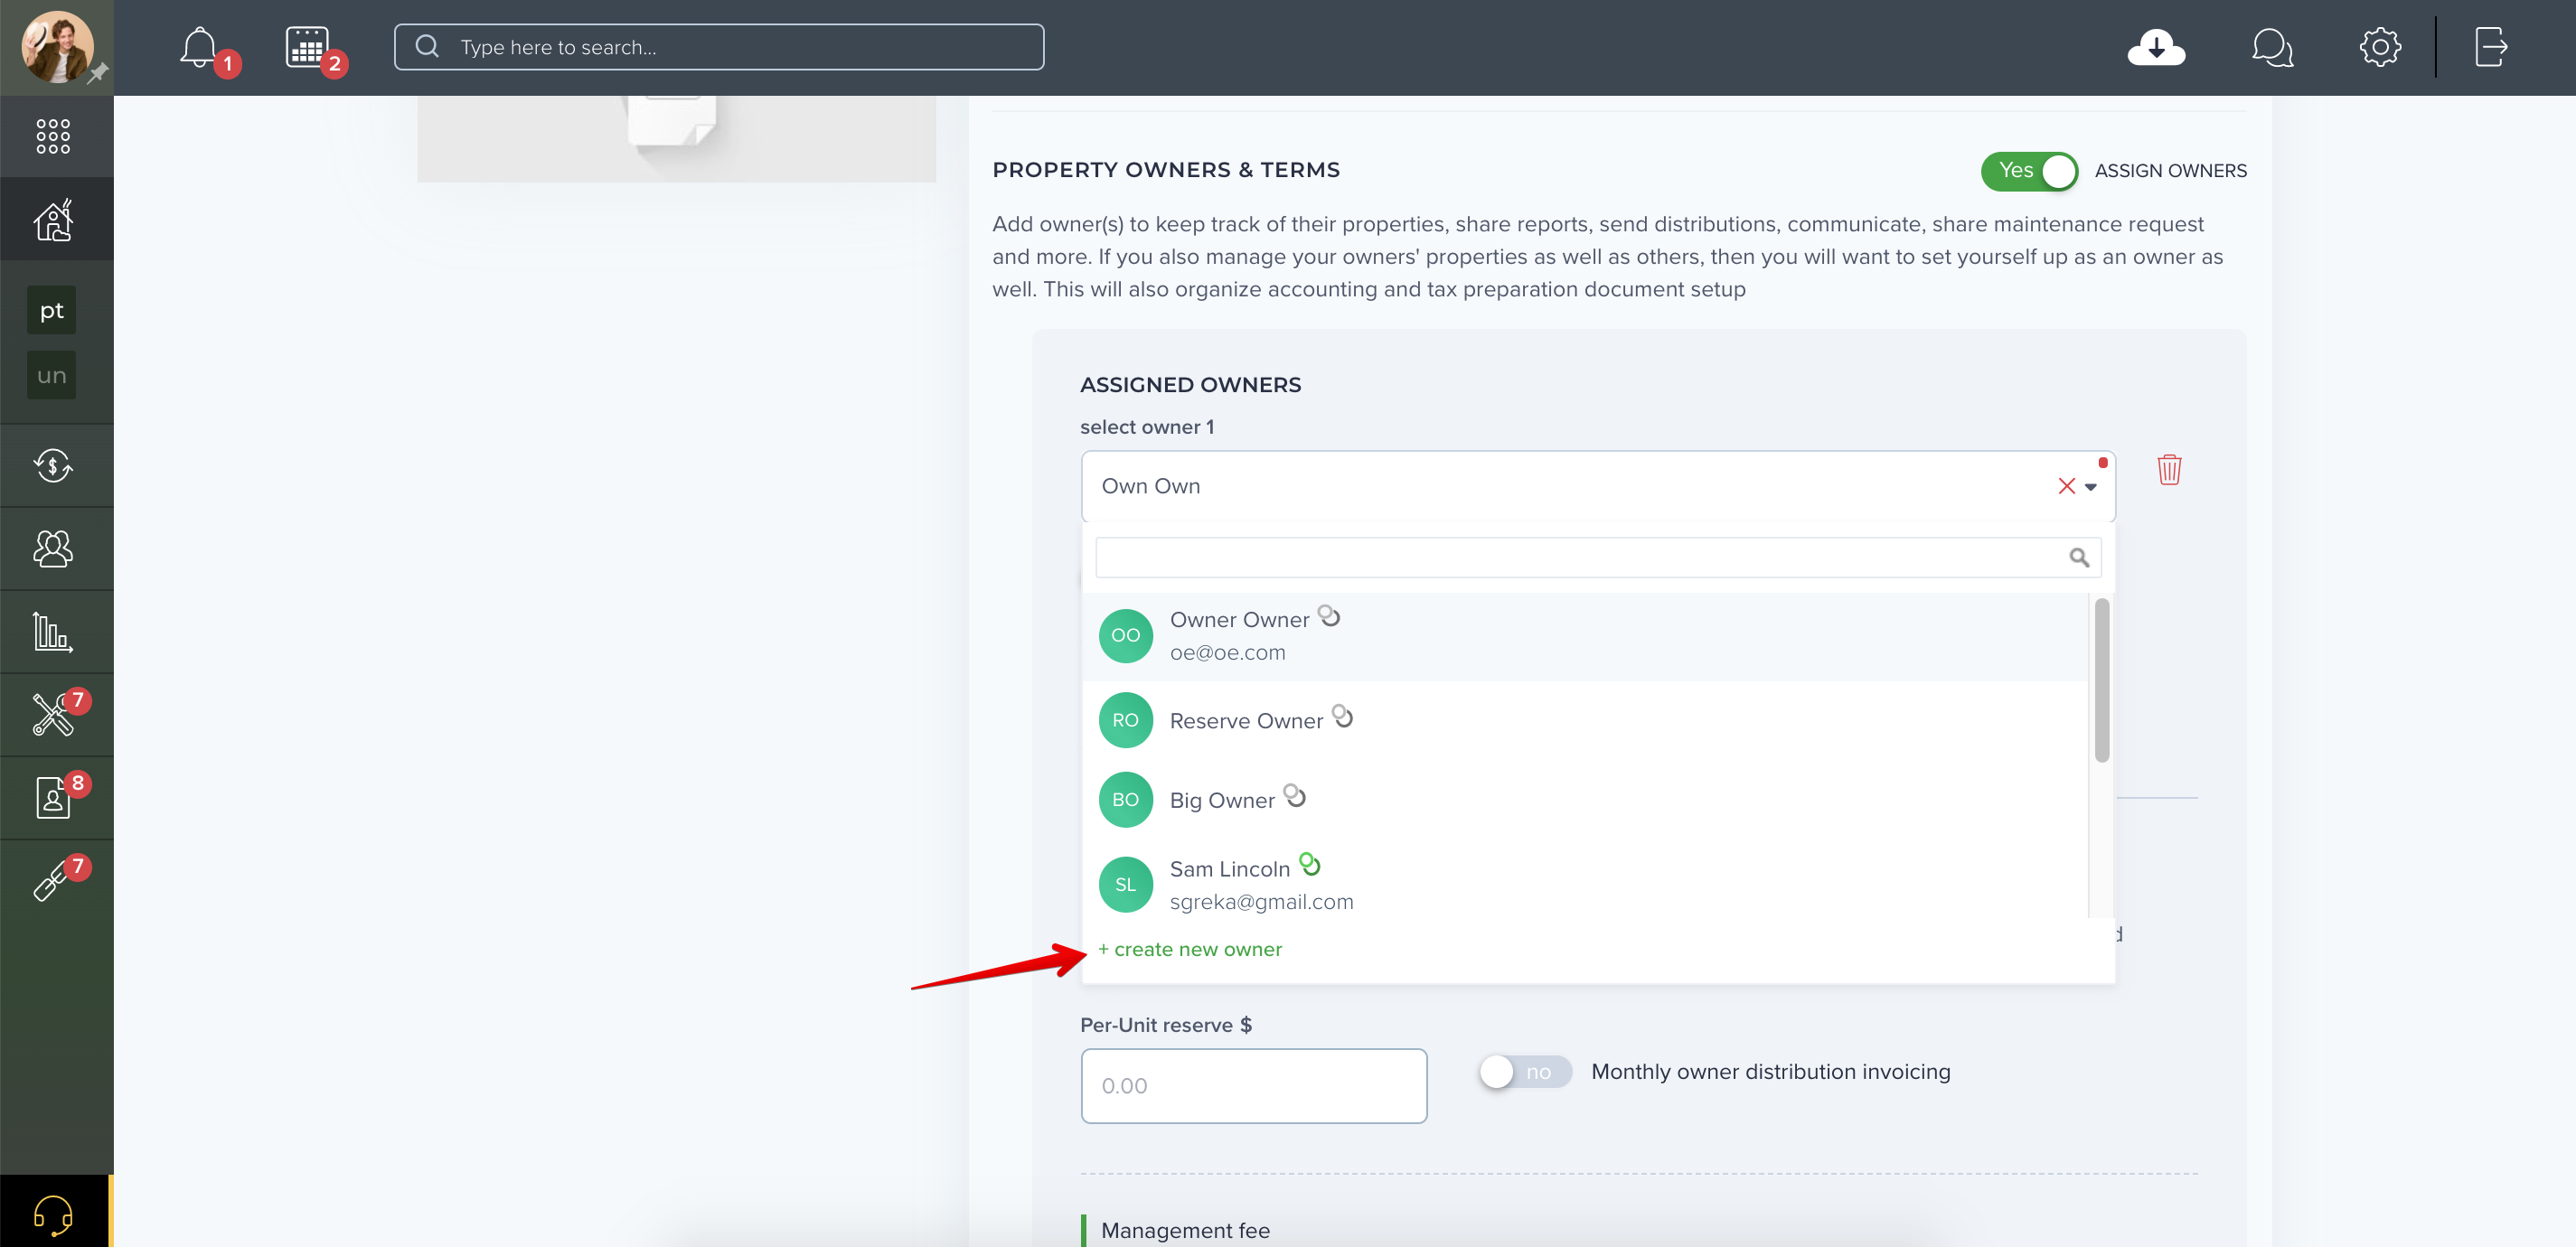
Task: Click the magnifier icon in owner search
Action: 2079,557
